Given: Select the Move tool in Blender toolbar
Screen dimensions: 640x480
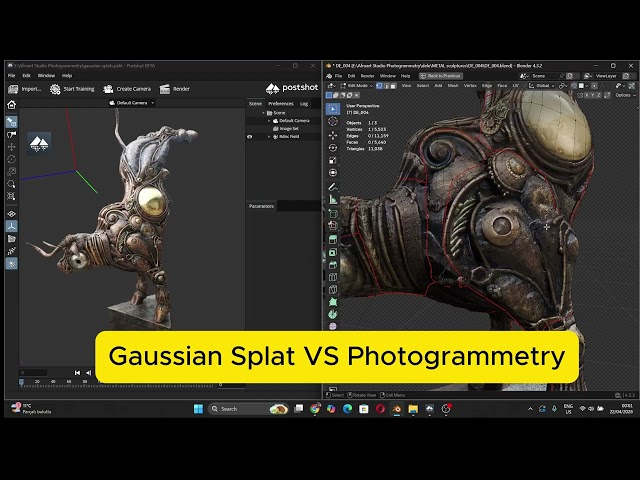Looking at the screenshot, I should click(333, 135).
